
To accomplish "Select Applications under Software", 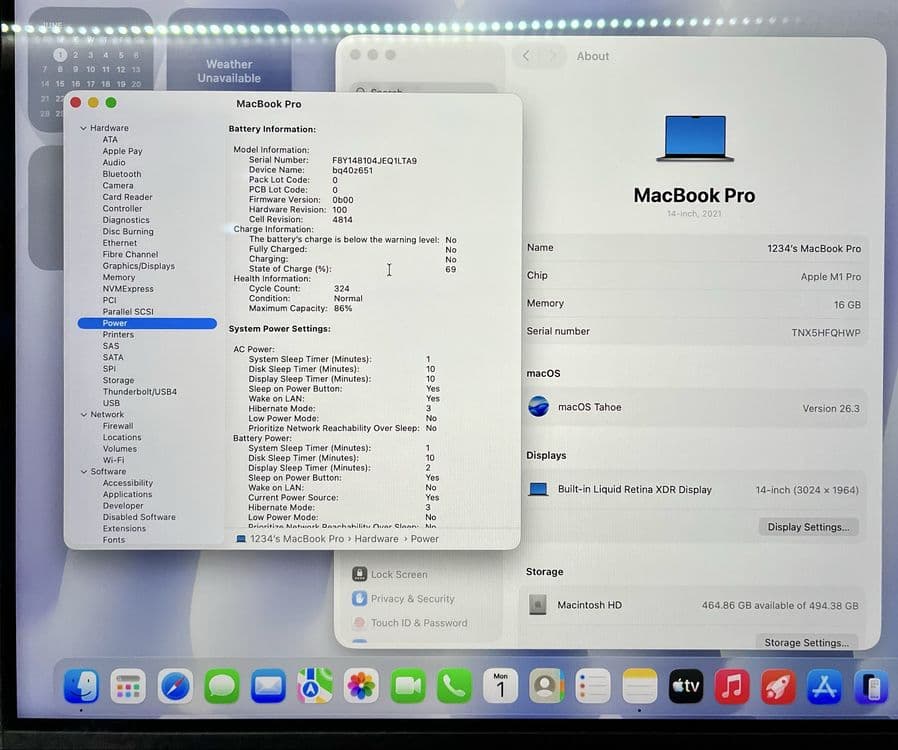I will pos(127,494).
